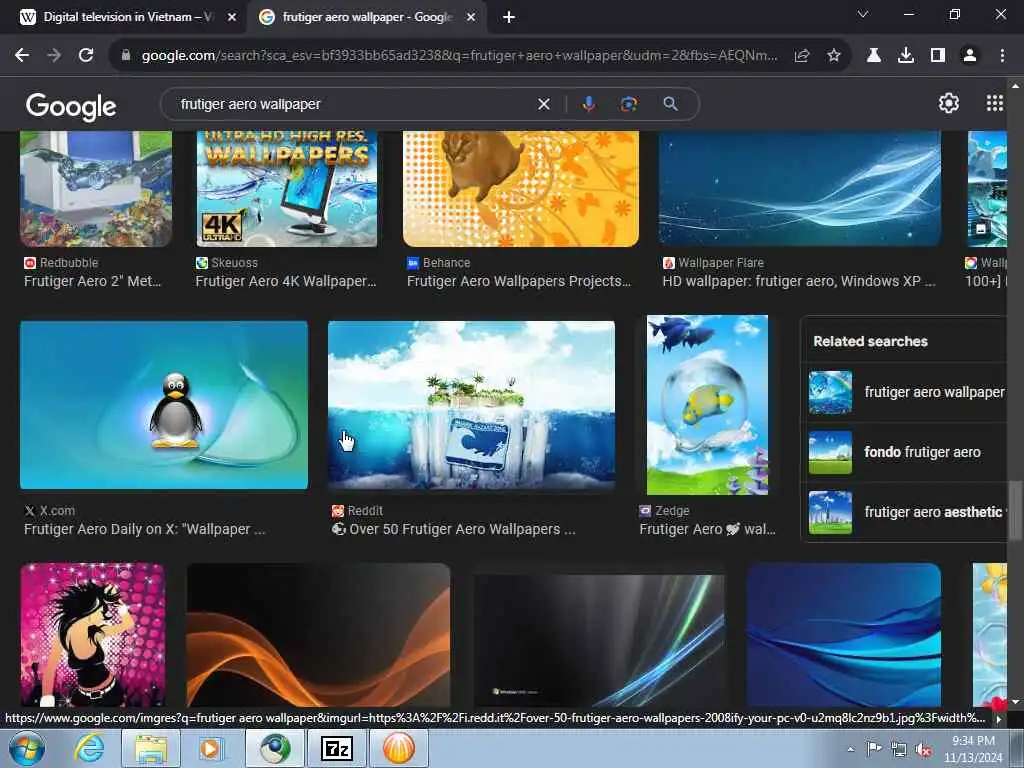Open the Action Center flag tray icon

tap(874, 749)
